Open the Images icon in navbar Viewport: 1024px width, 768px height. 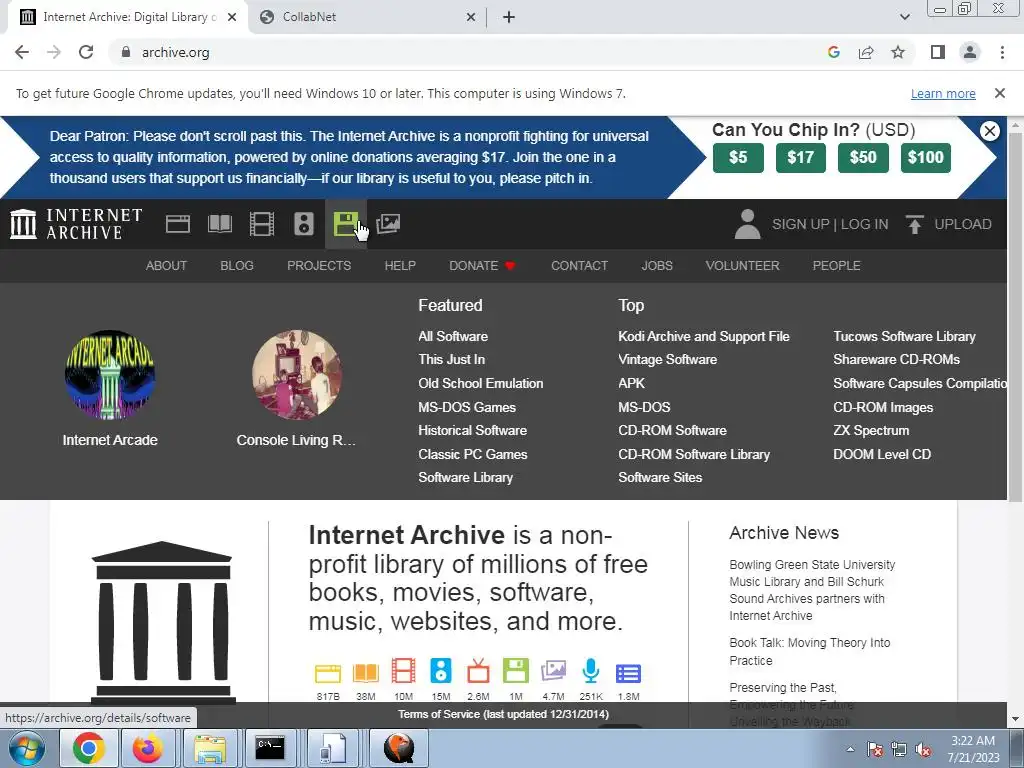coord(388,224)
